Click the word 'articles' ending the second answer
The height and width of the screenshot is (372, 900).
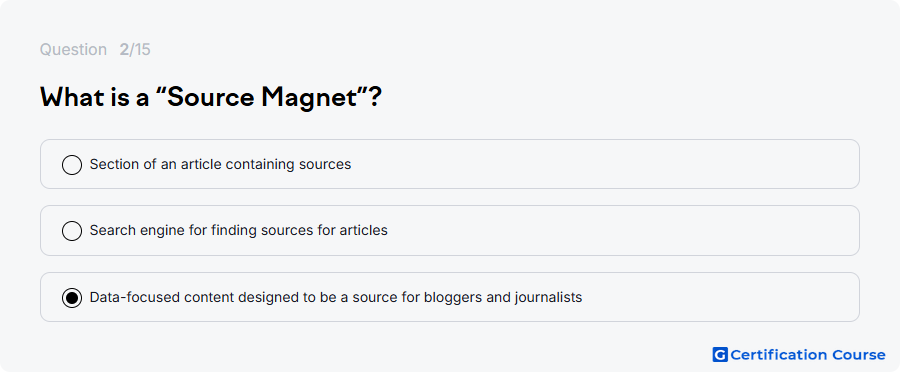[368, 230]
